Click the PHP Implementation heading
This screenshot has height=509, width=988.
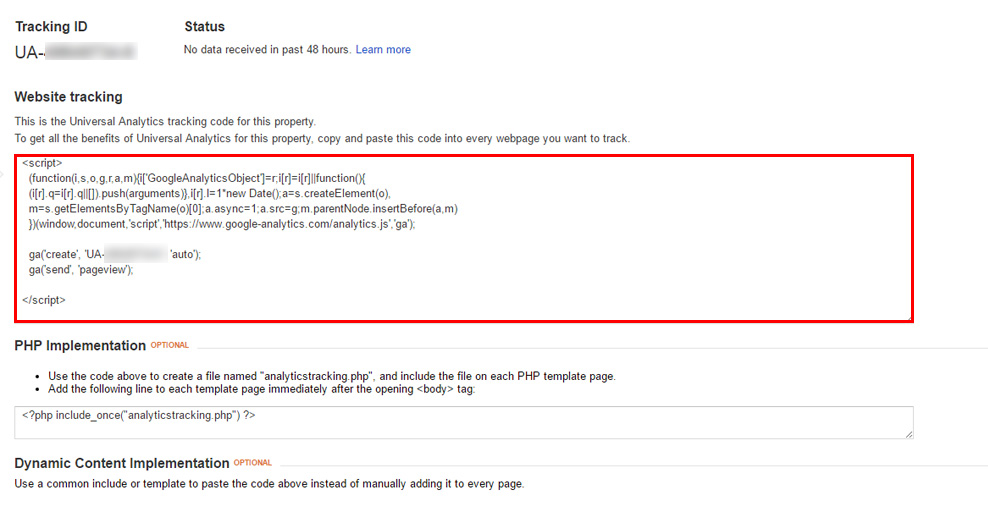[x=80, y=346]
